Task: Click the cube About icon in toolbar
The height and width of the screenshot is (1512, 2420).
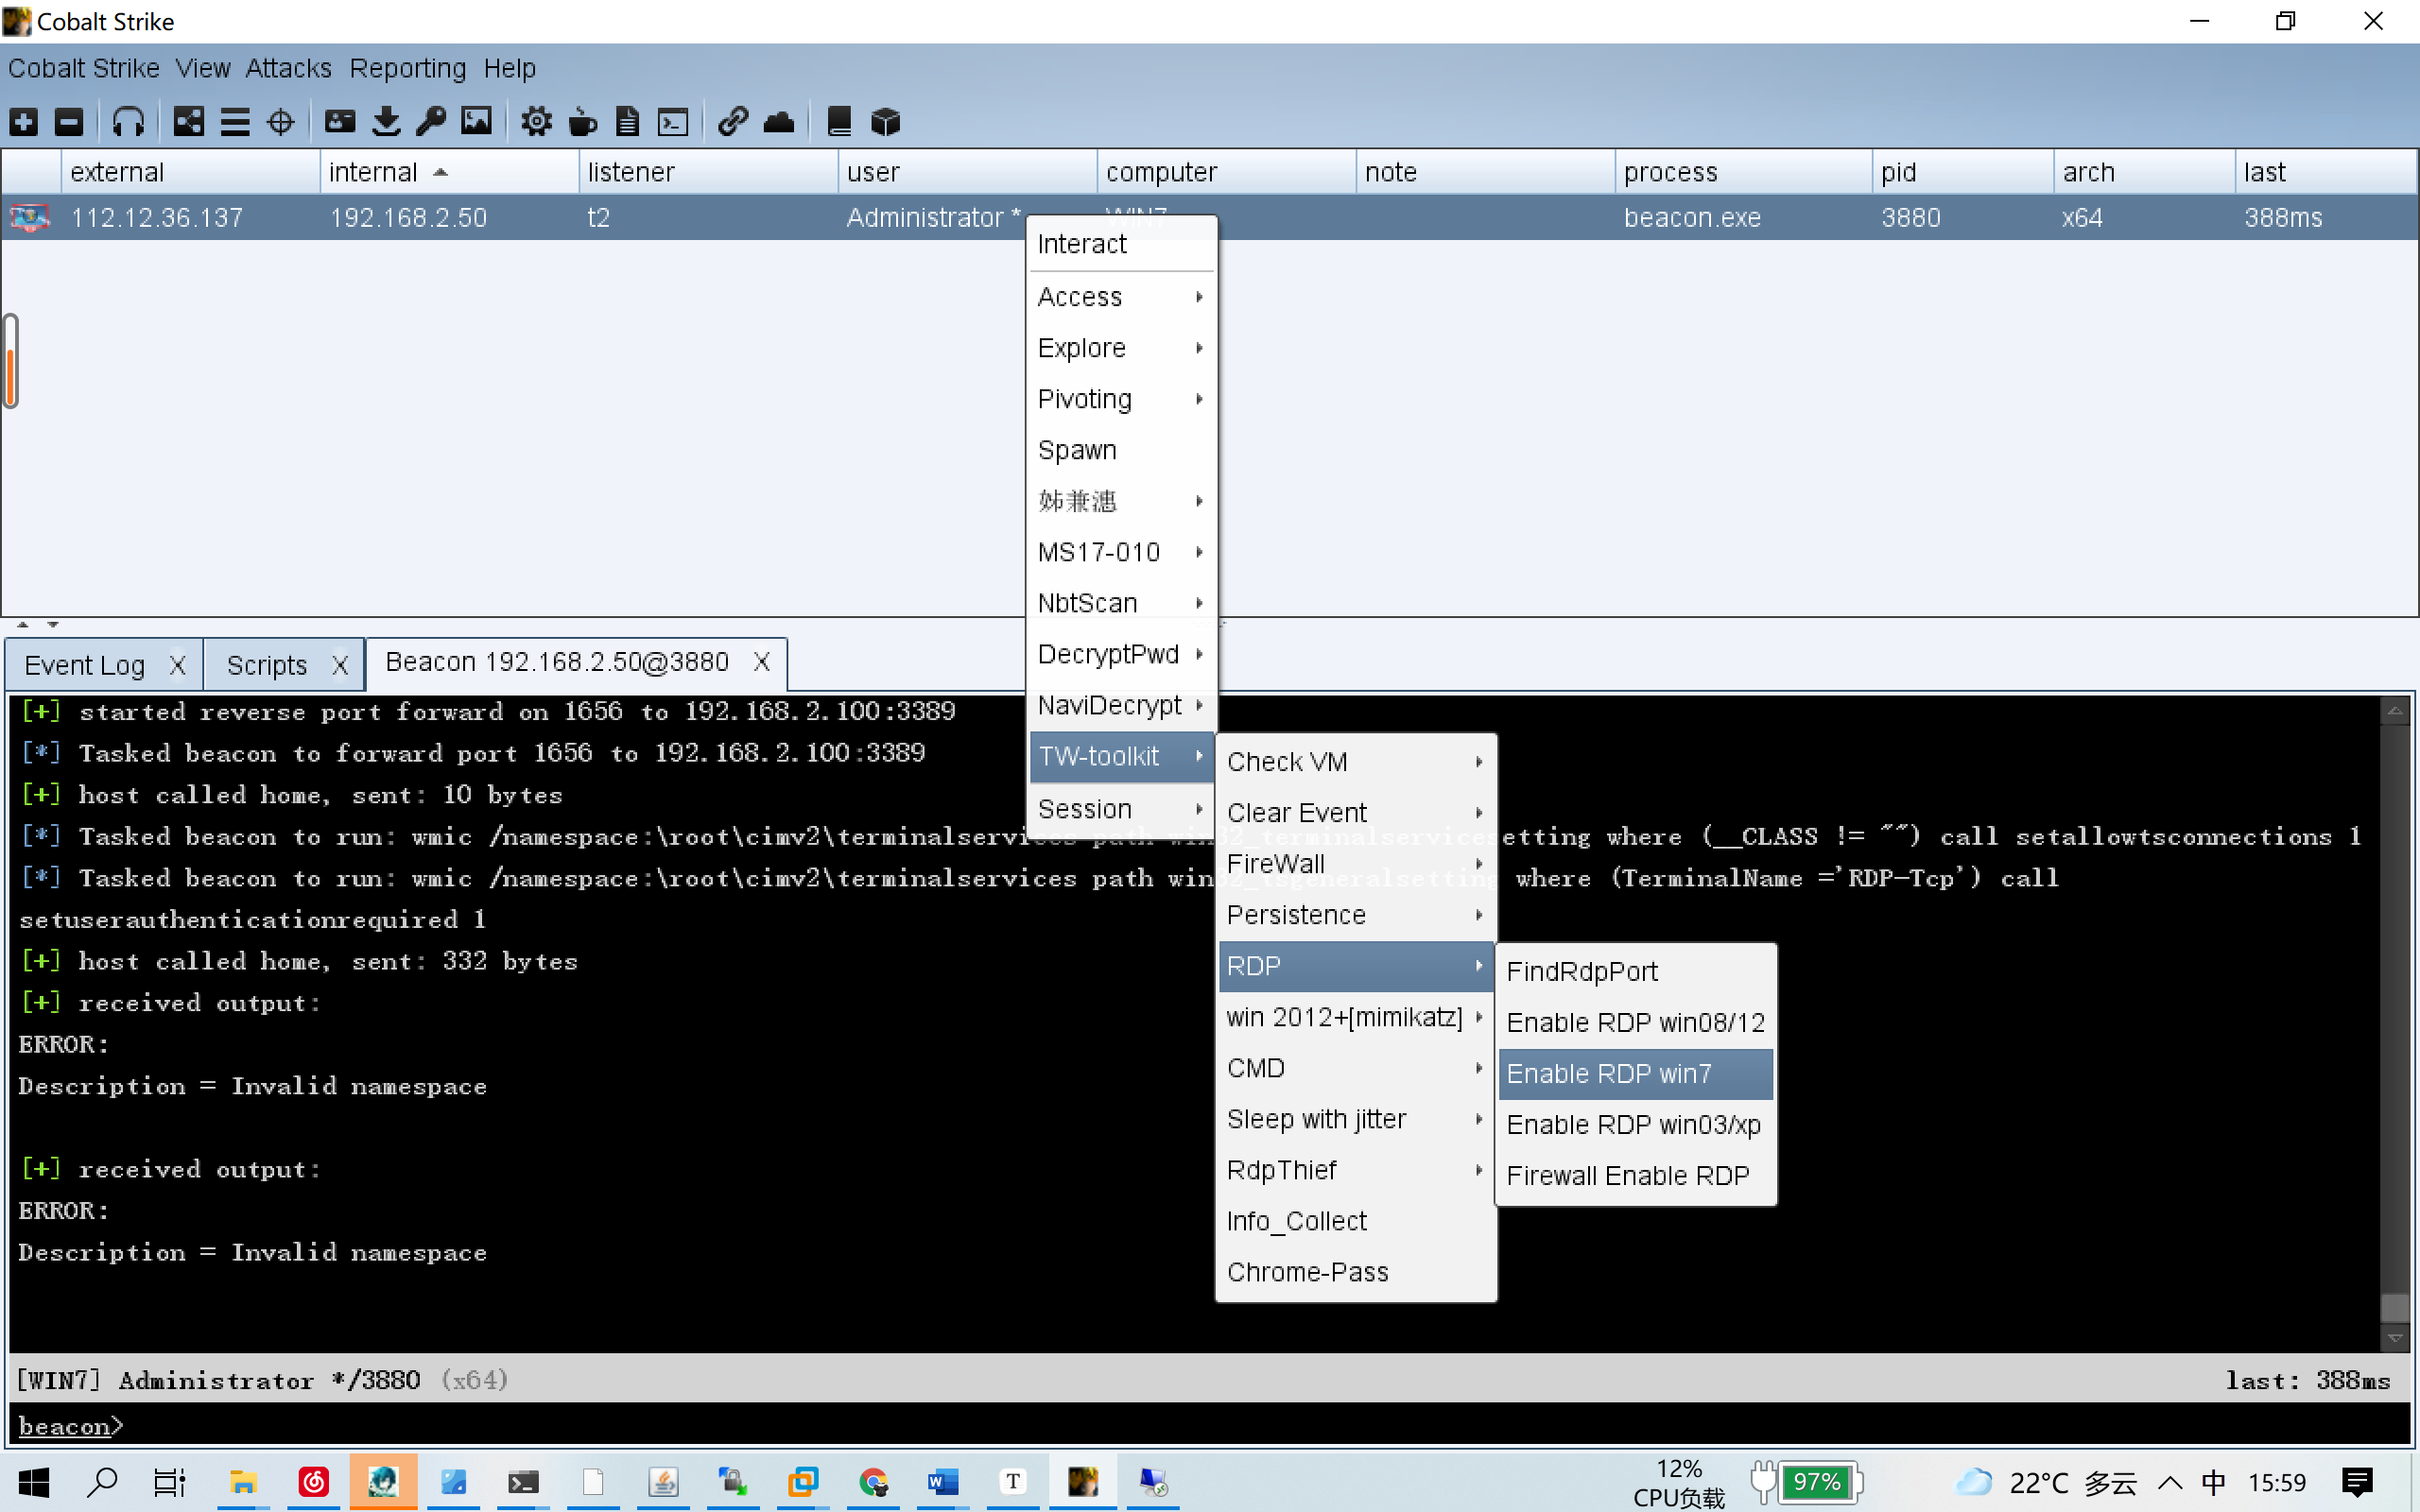Action: pyautogui.click(x=886, y=122)
